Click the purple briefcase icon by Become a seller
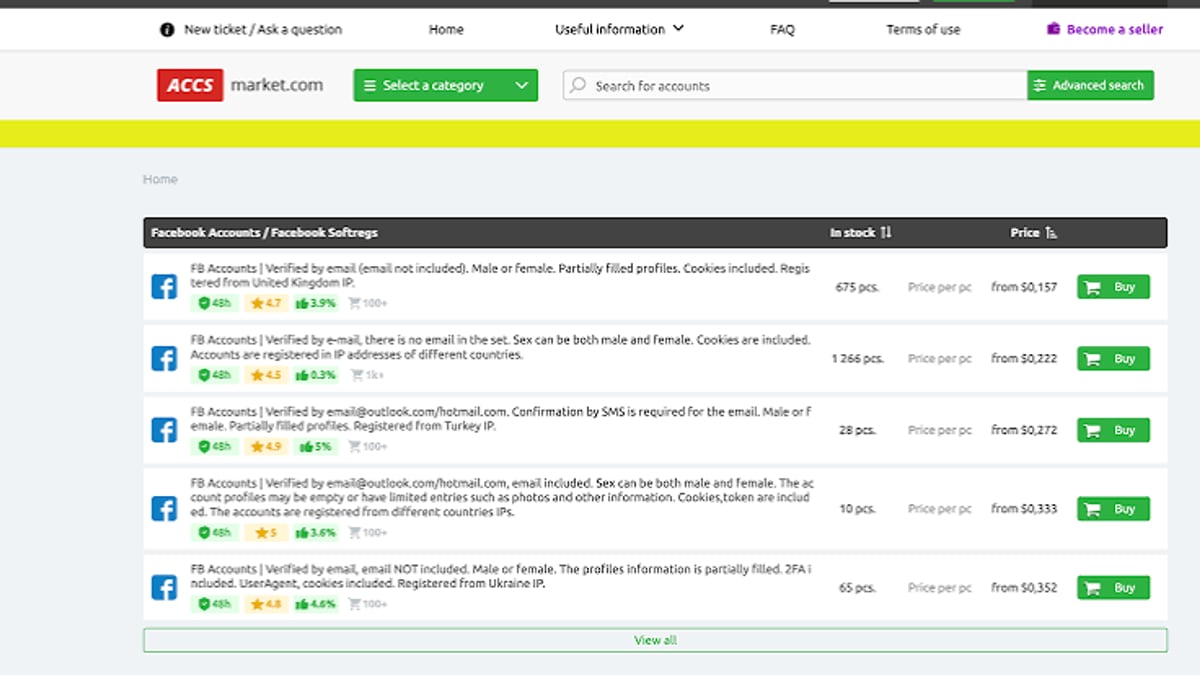 [1053, 29]
